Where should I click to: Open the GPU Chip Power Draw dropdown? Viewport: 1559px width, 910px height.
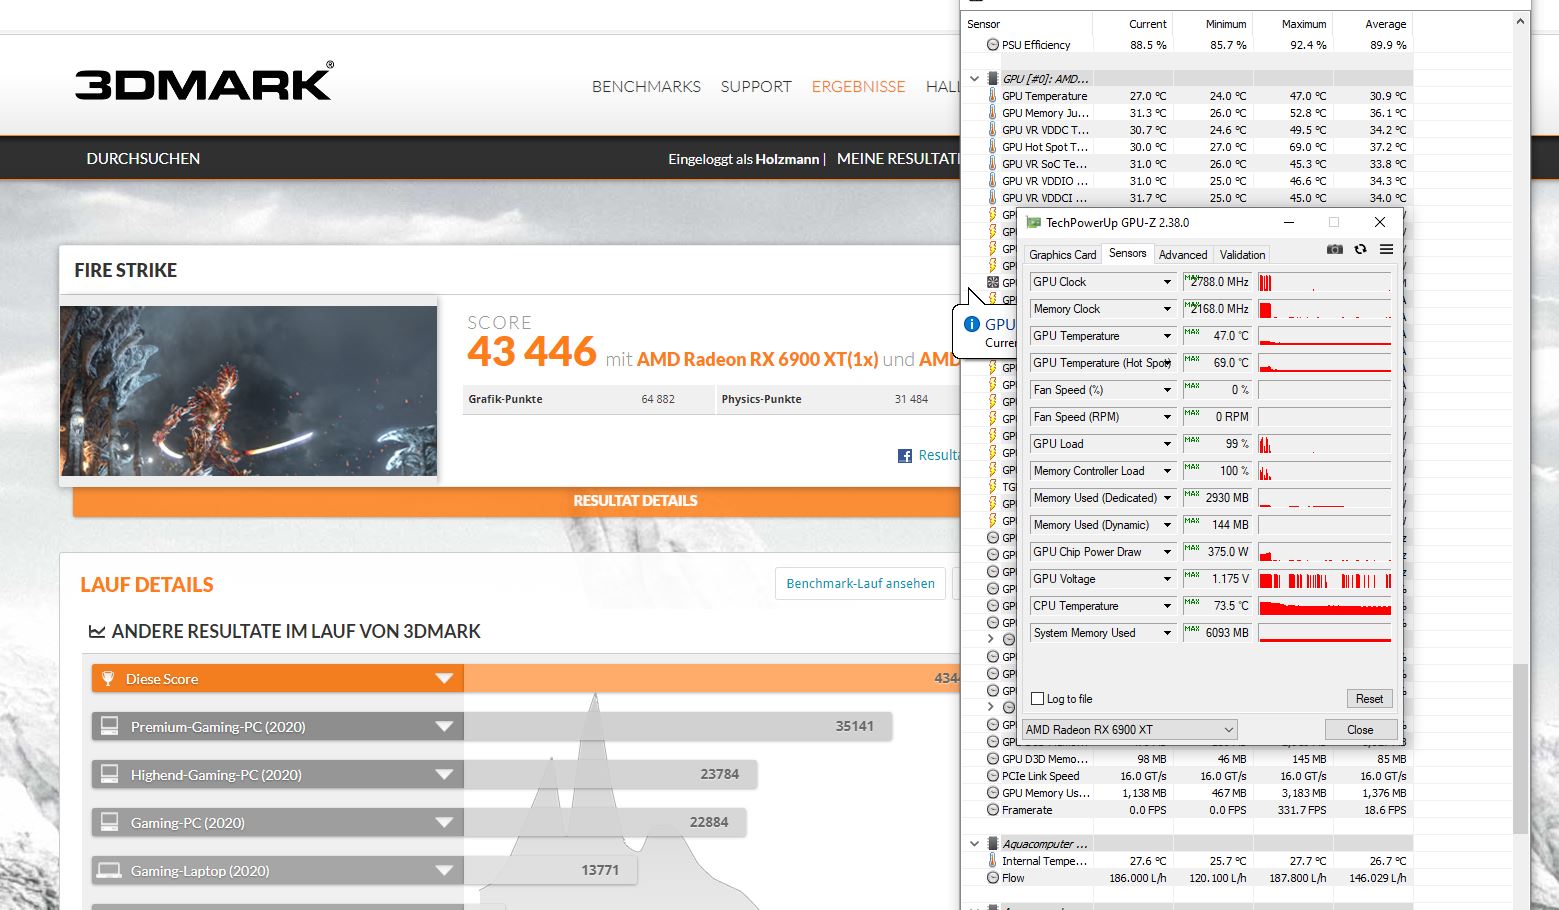pos(1166,552)
